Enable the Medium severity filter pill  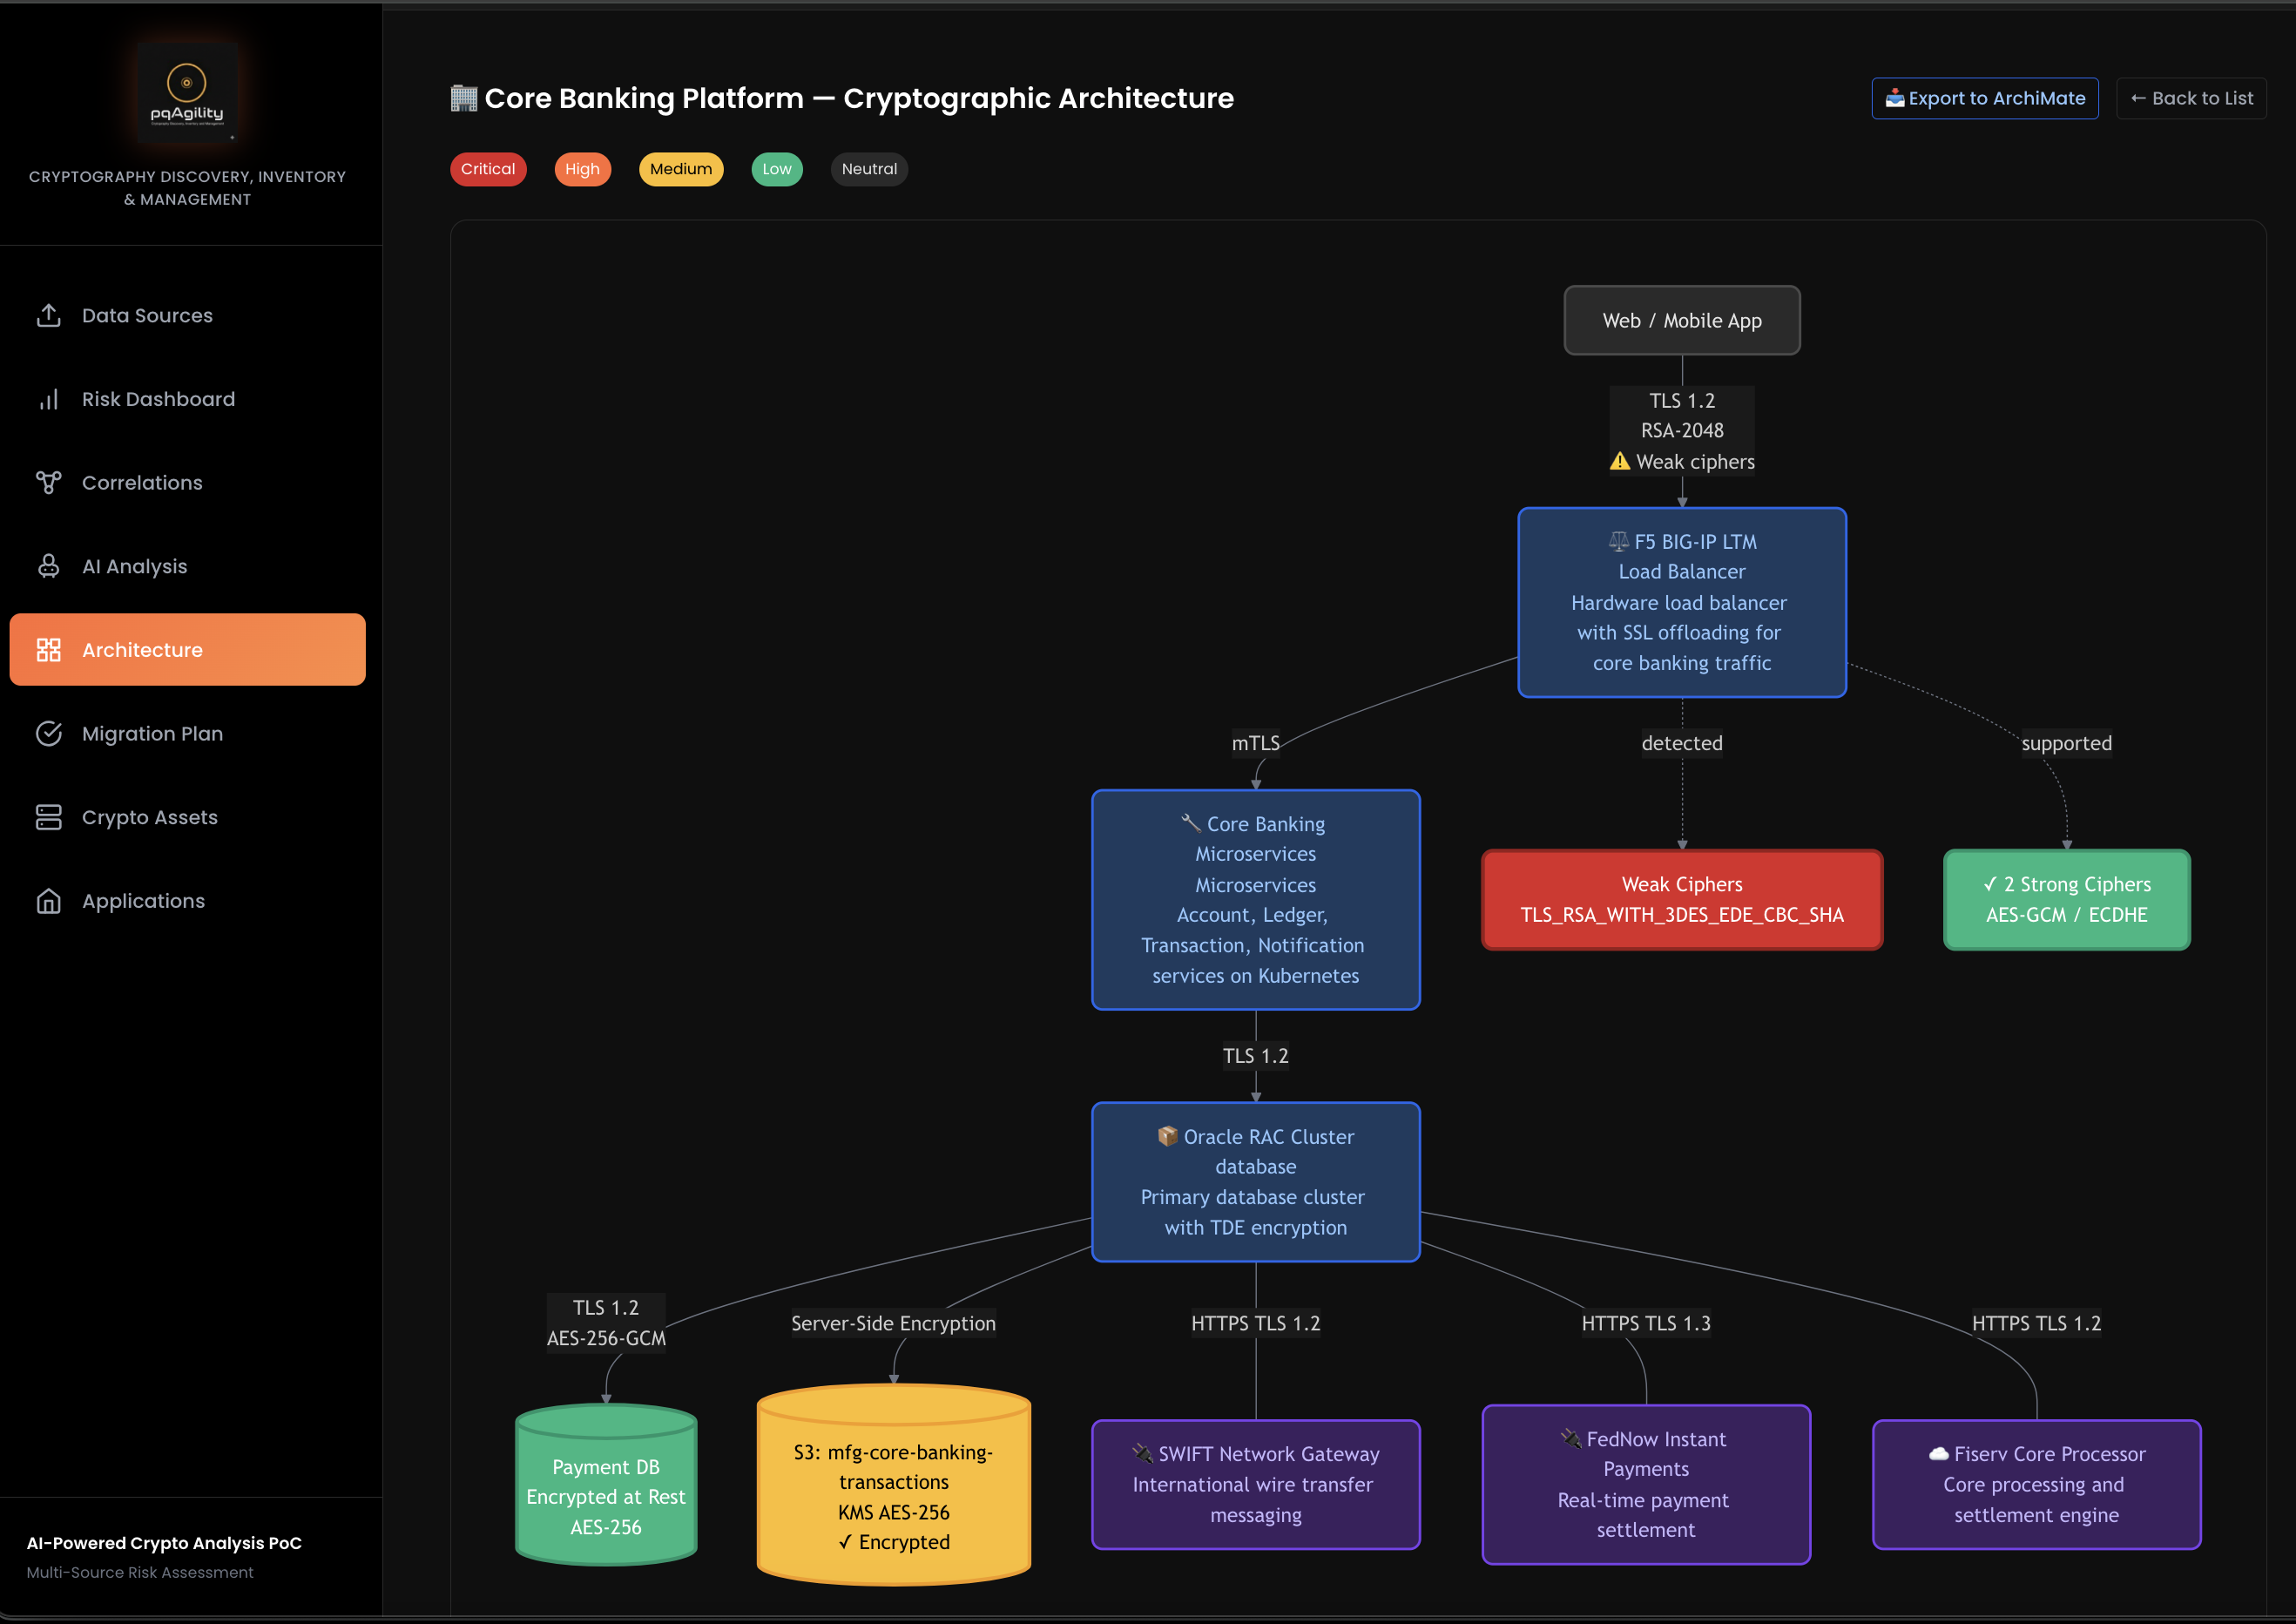coord(681,169)
